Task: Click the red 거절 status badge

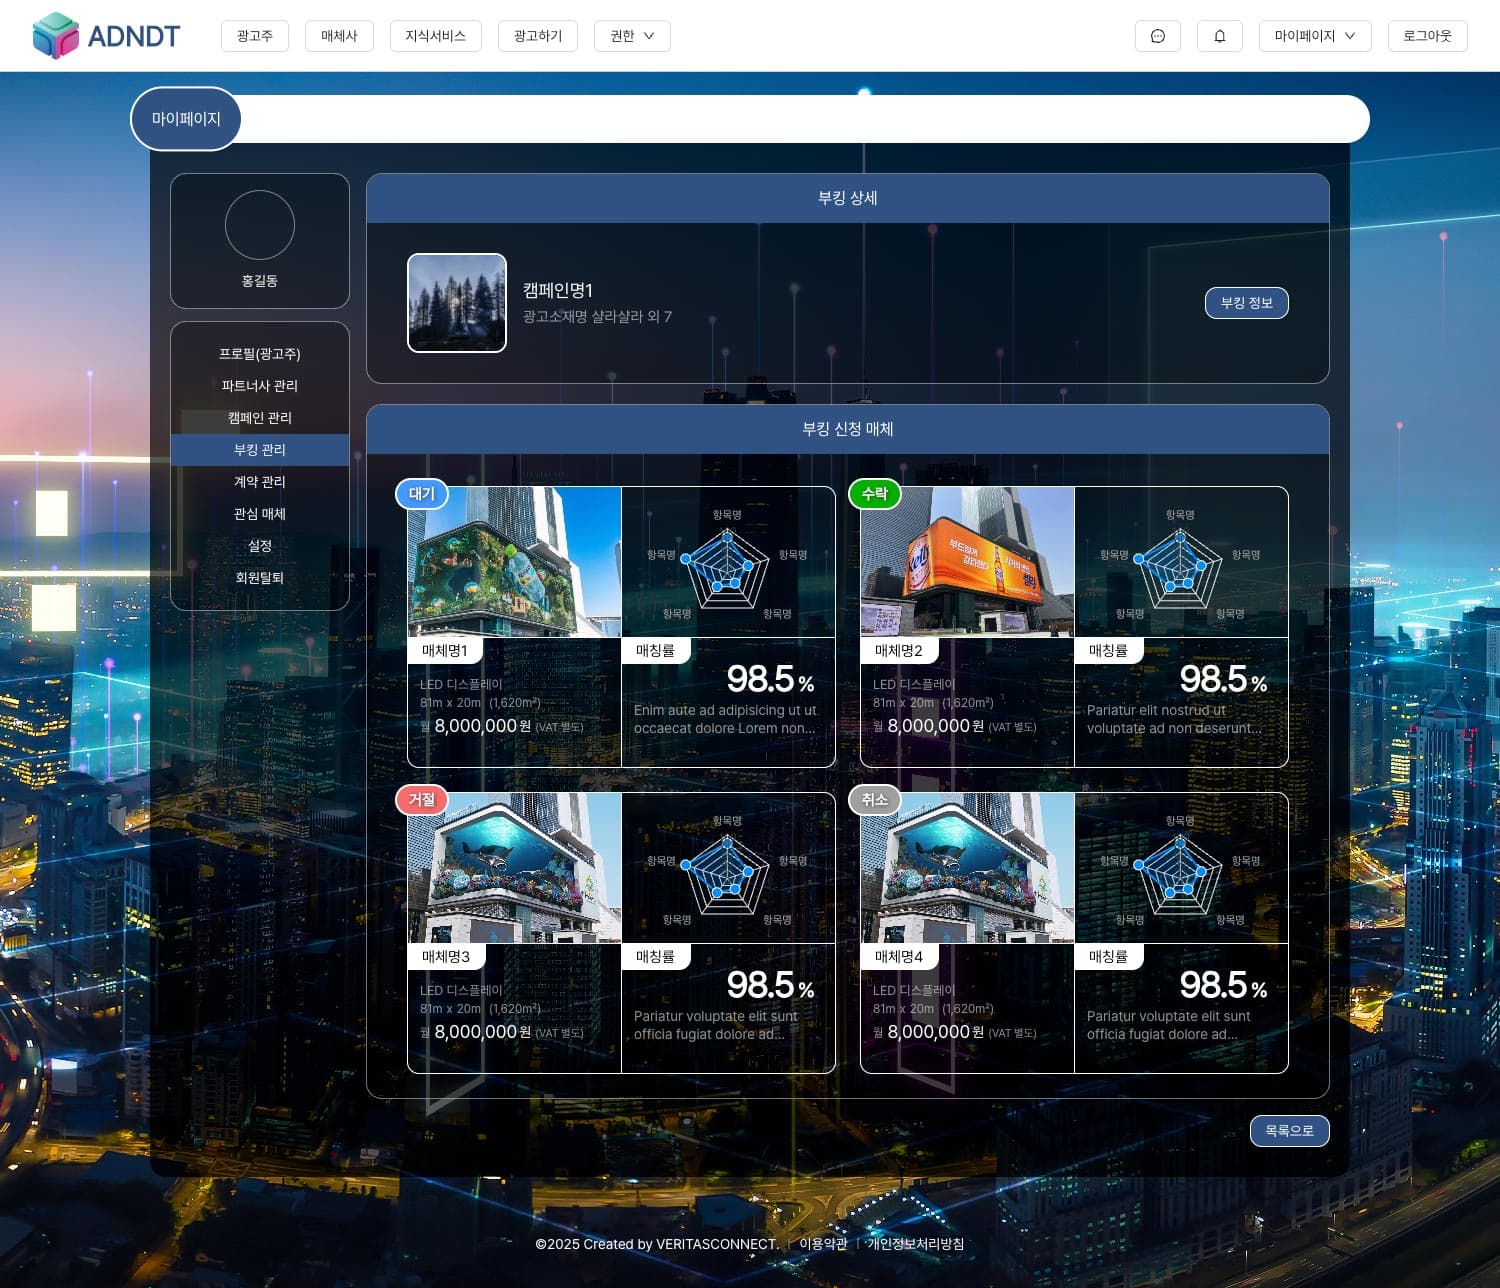Action: (x=422, y=800)
